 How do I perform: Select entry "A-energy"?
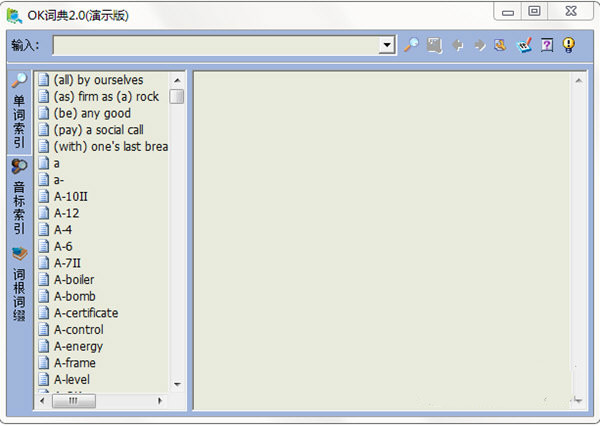pos(78,346)
